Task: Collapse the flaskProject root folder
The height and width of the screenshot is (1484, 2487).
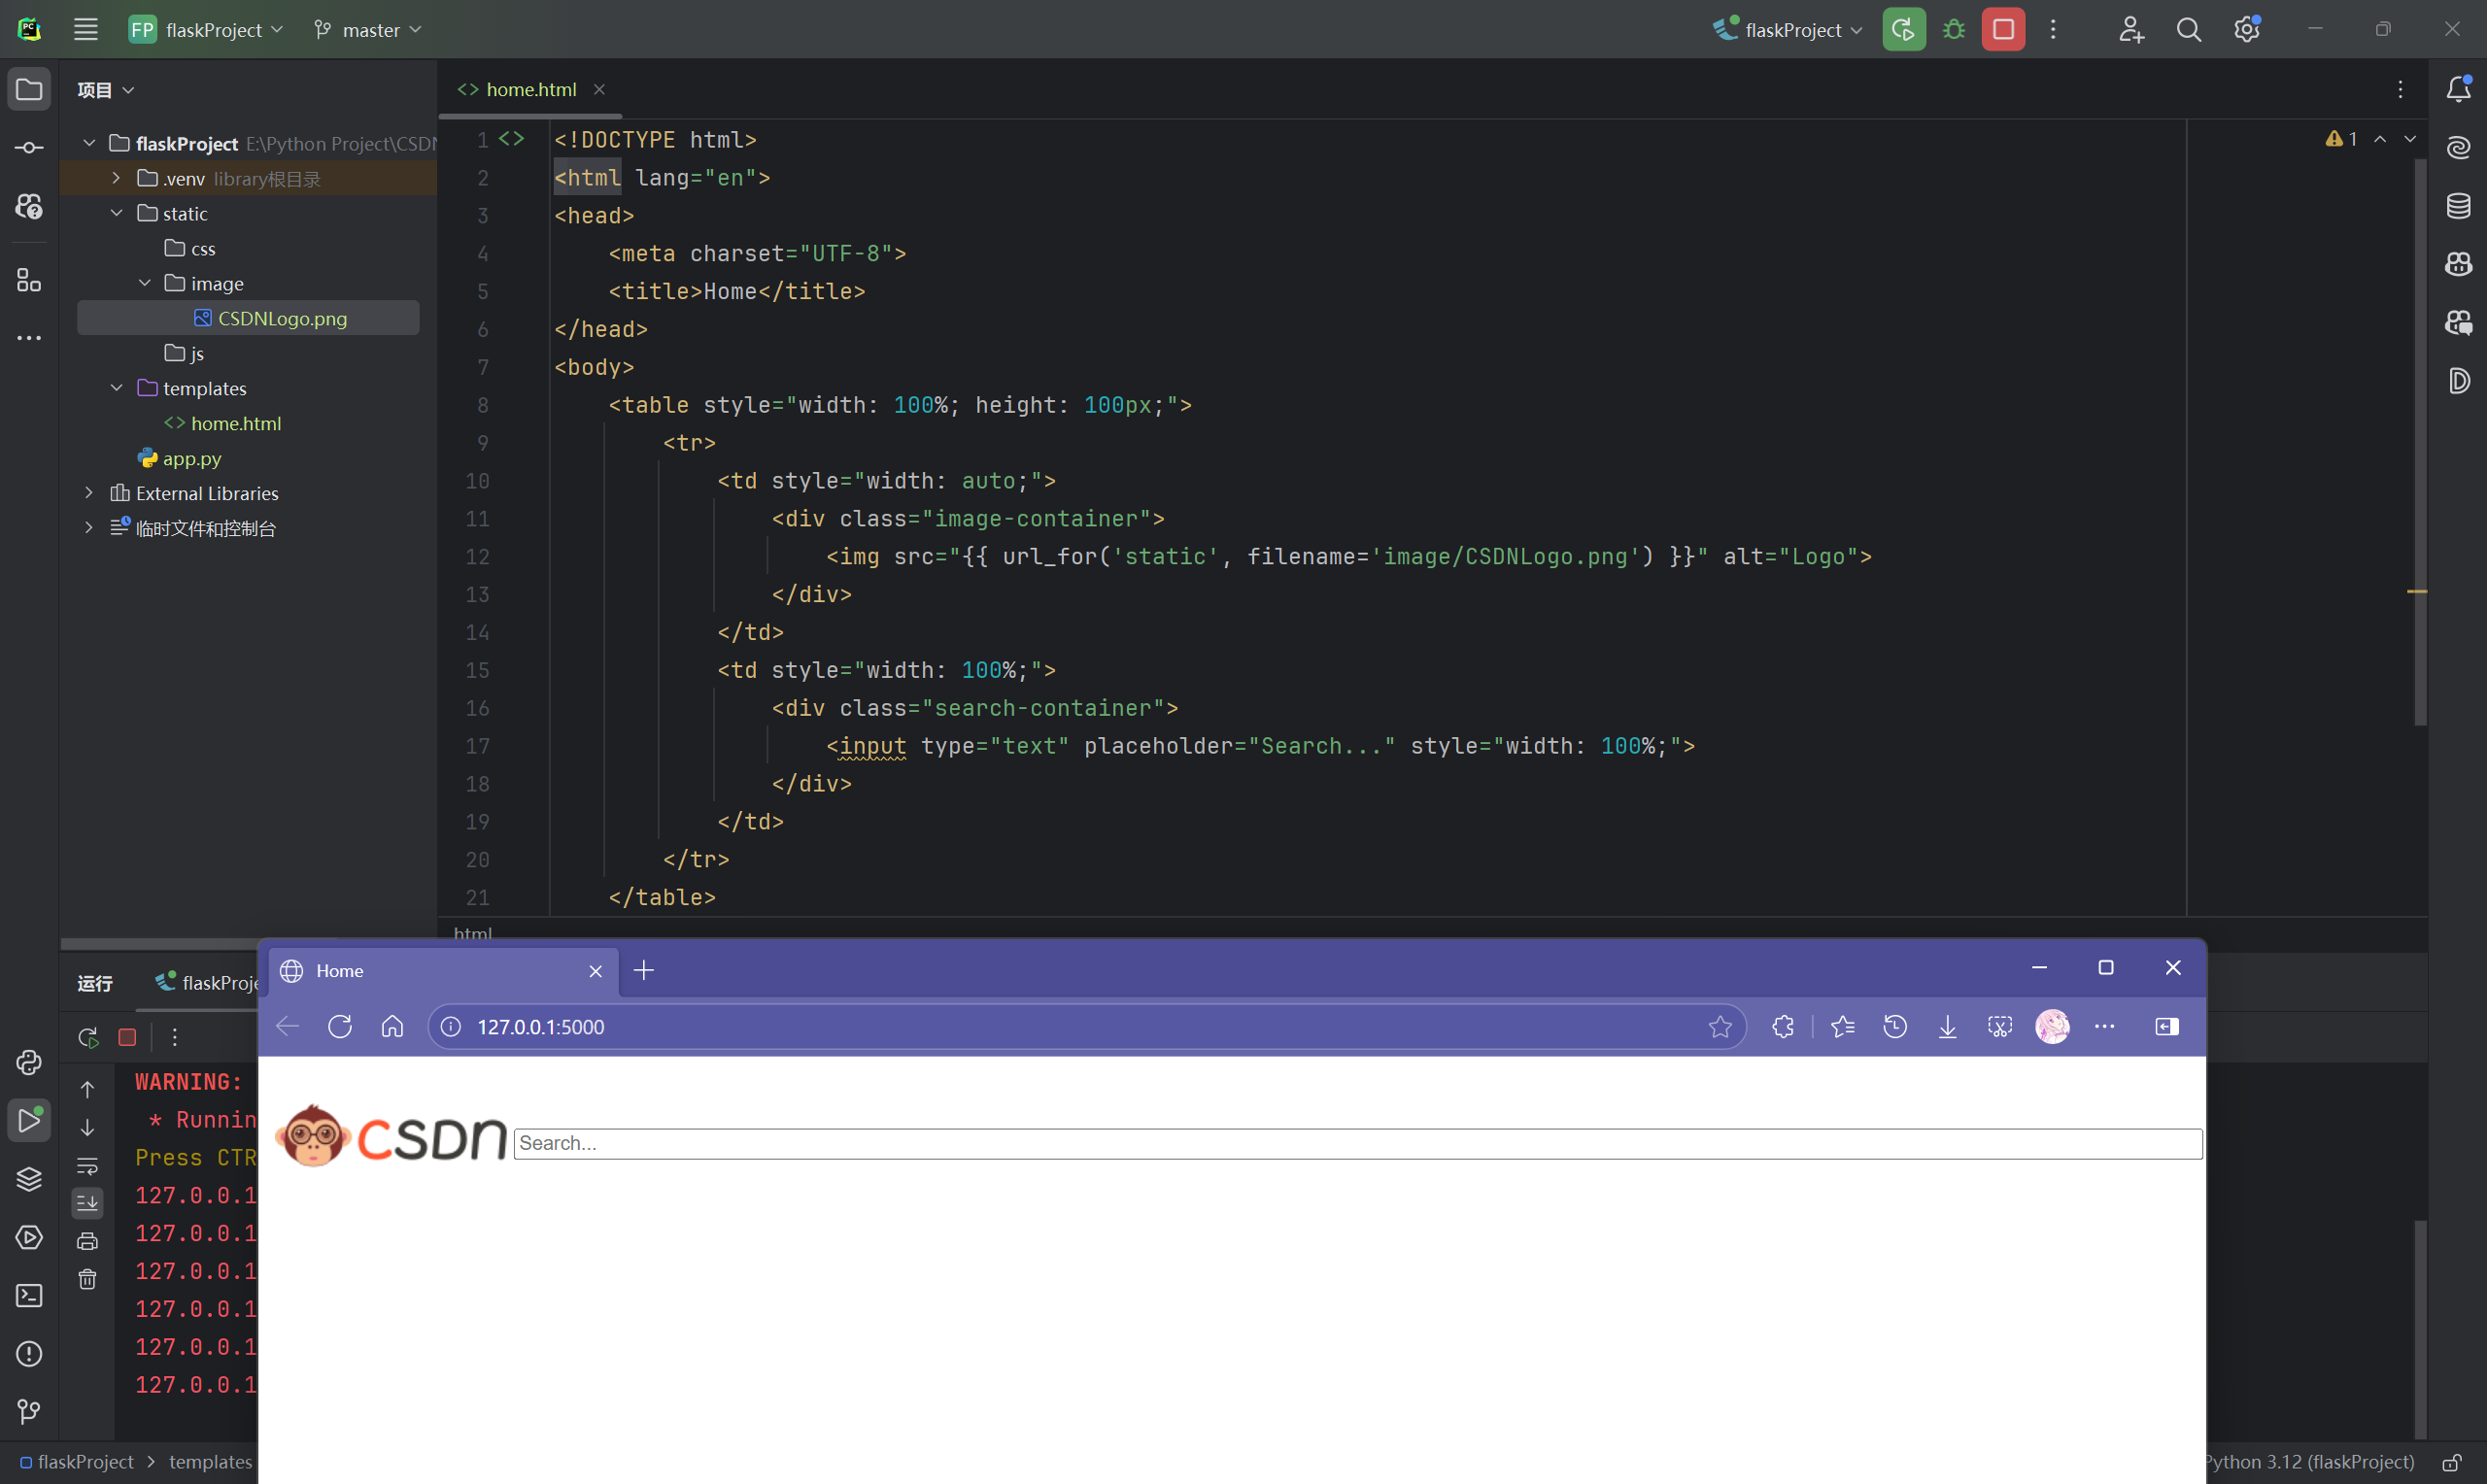Action: pyautogui.click(x=89, y=143)
